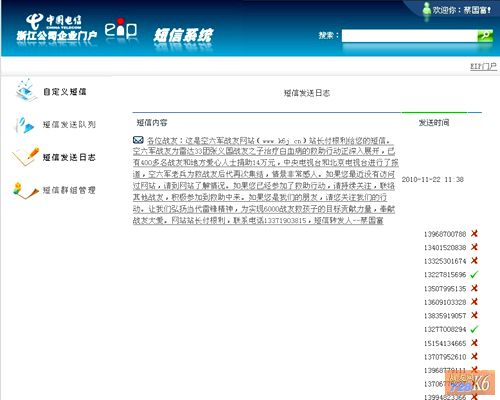
Task: Select phone number 13835919057
Action: tap(445, 316)
